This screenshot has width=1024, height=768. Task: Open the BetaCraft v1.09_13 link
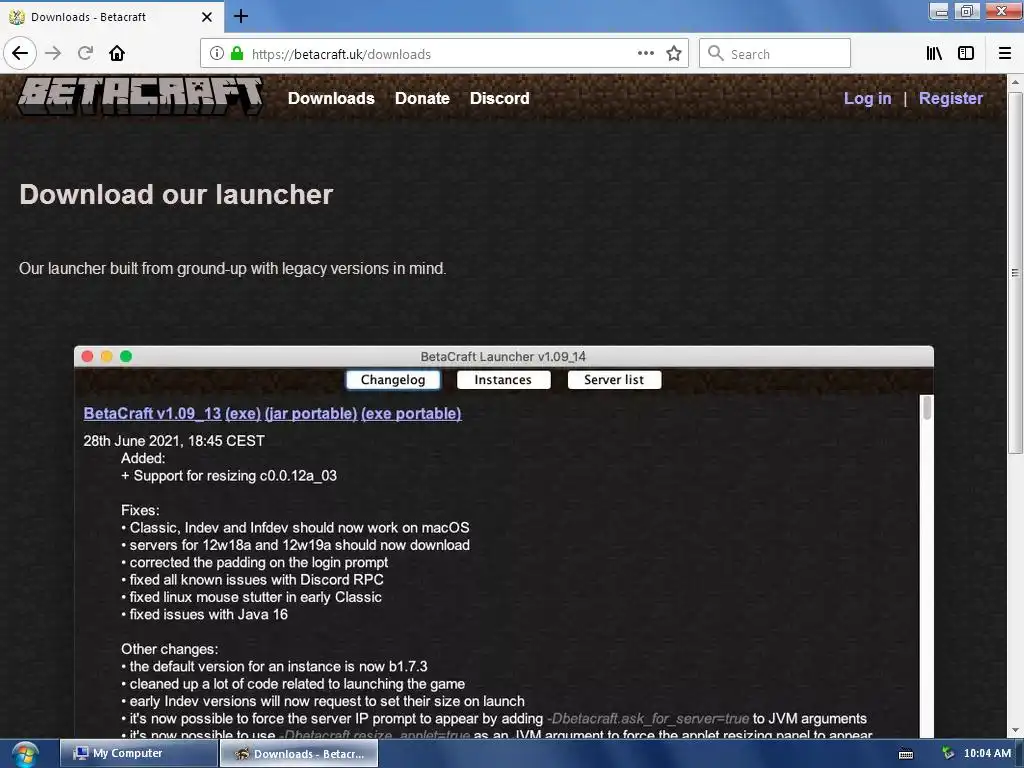click(152, 413)
